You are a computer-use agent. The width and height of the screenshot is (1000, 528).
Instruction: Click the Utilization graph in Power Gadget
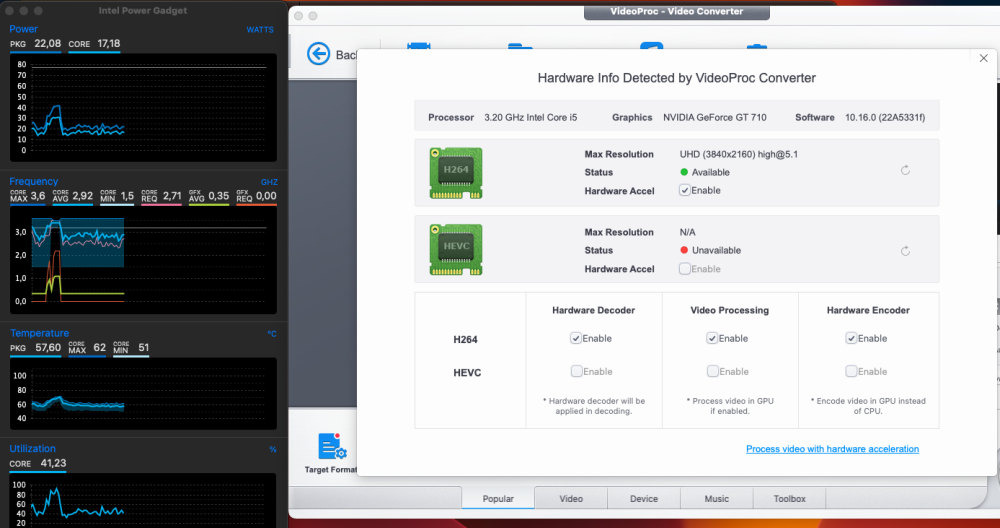coord(143,501)
